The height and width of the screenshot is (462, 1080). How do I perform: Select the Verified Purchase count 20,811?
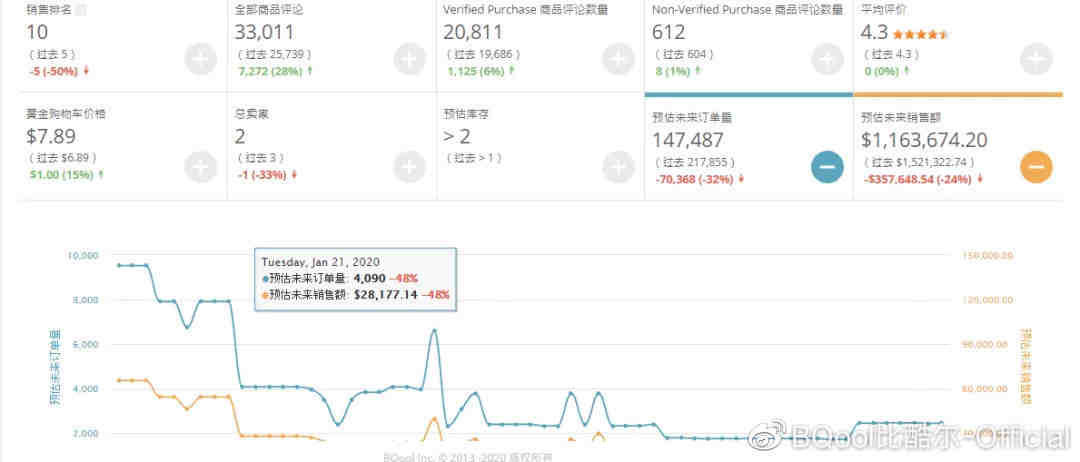(x=472, y=32)
